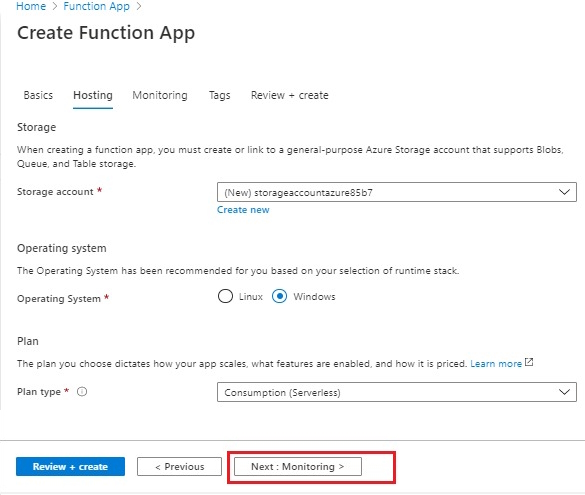Select the Windows operating system radio
The height and width of the screenshot is (495, 585).
tap(279, 297)
